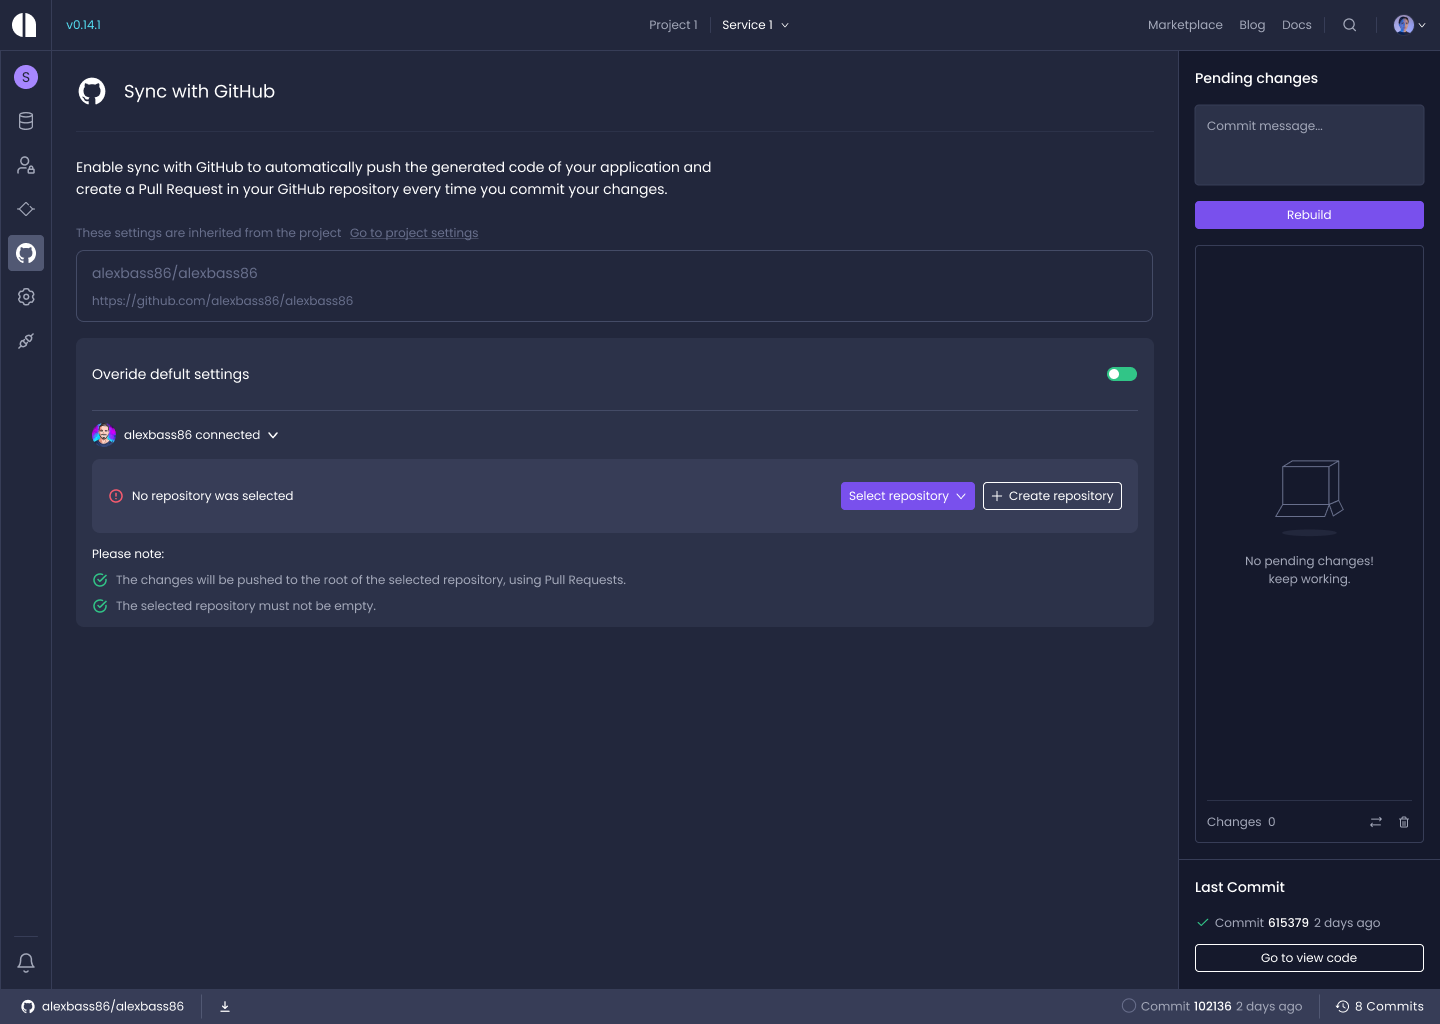Click the download code icon in footer
1440x1024 pixels.
tap(225, 1007)
